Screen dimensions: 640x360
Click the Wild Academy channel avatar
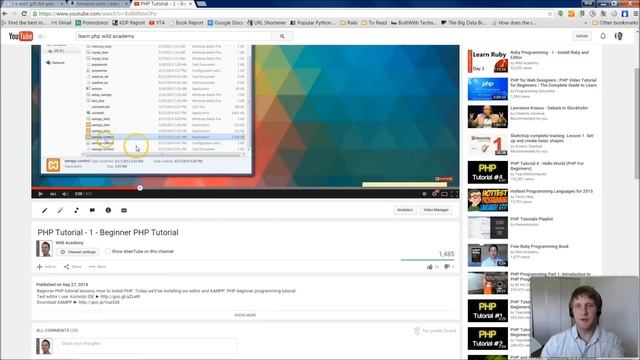(44, 249)
